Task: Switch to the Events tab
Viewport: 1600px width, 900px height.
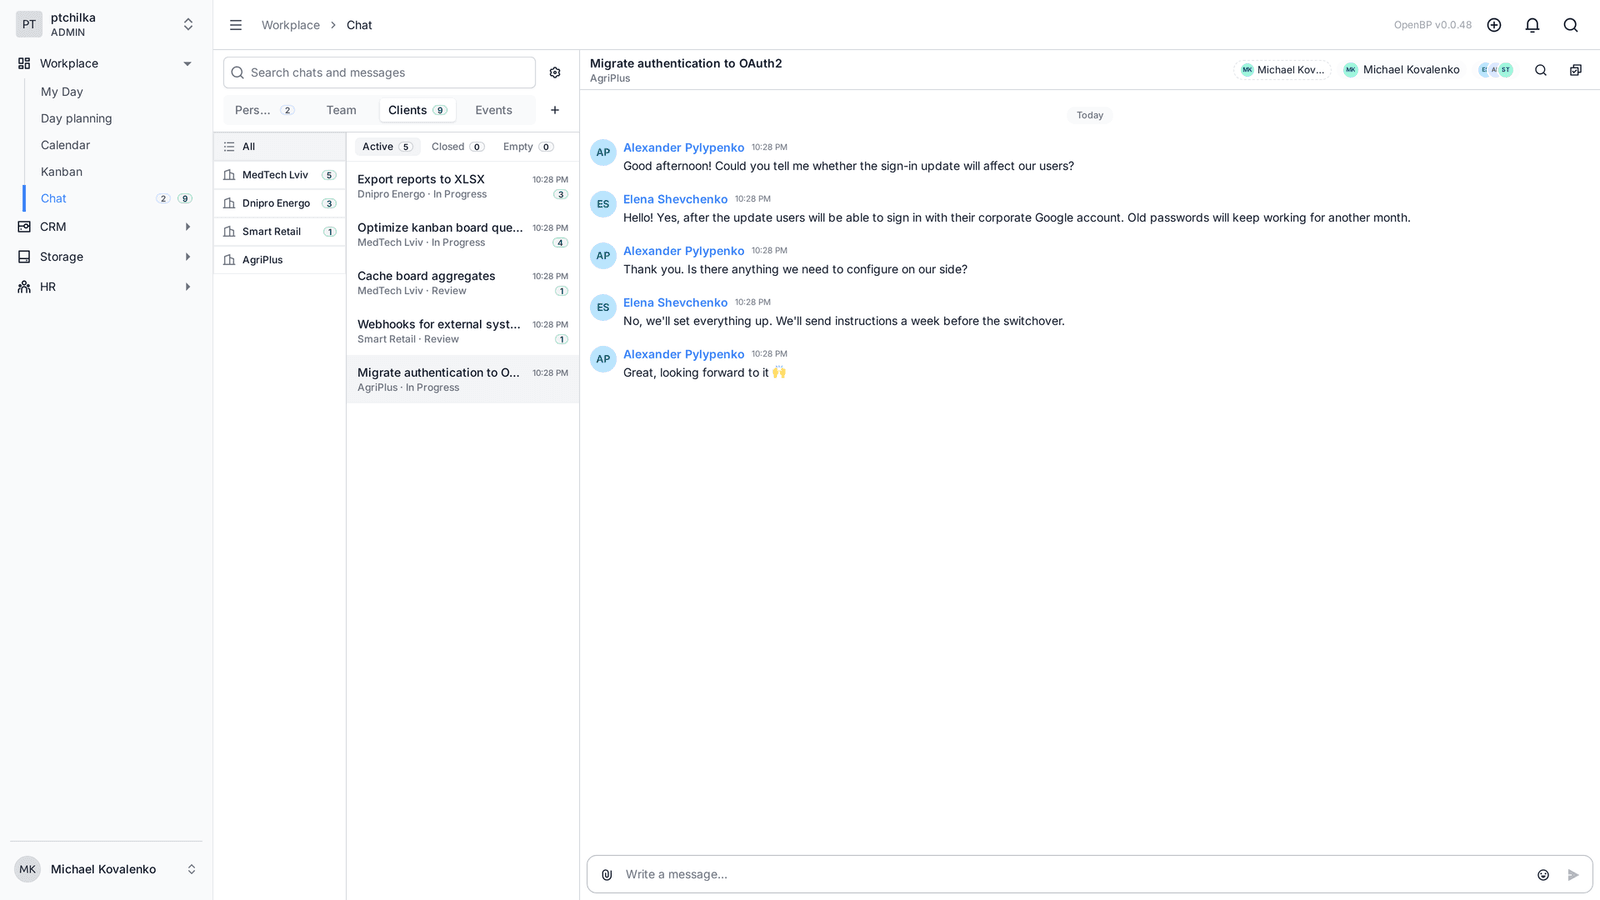Action: tap(494, 110)
